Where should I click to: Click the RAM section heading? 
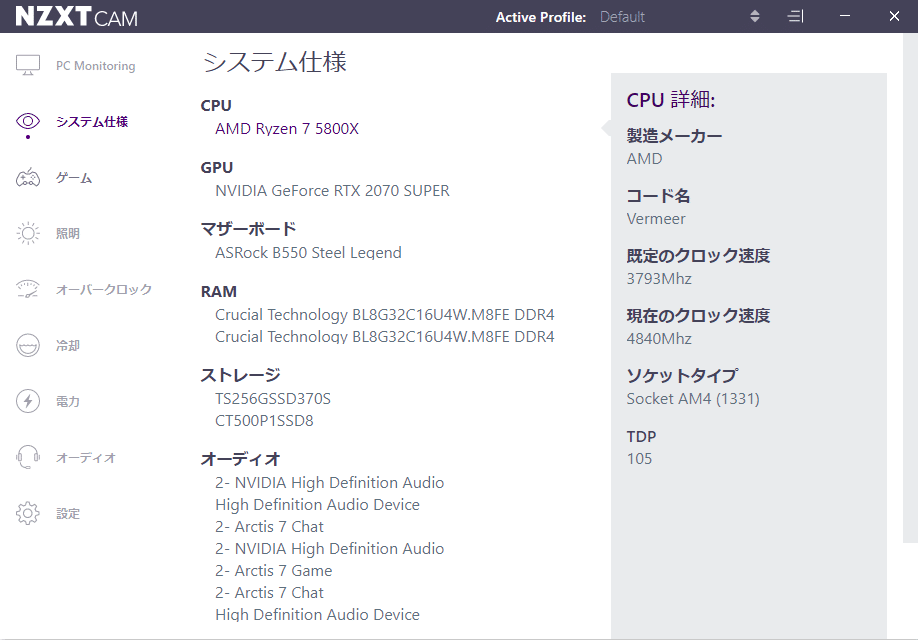coord(219,292)
